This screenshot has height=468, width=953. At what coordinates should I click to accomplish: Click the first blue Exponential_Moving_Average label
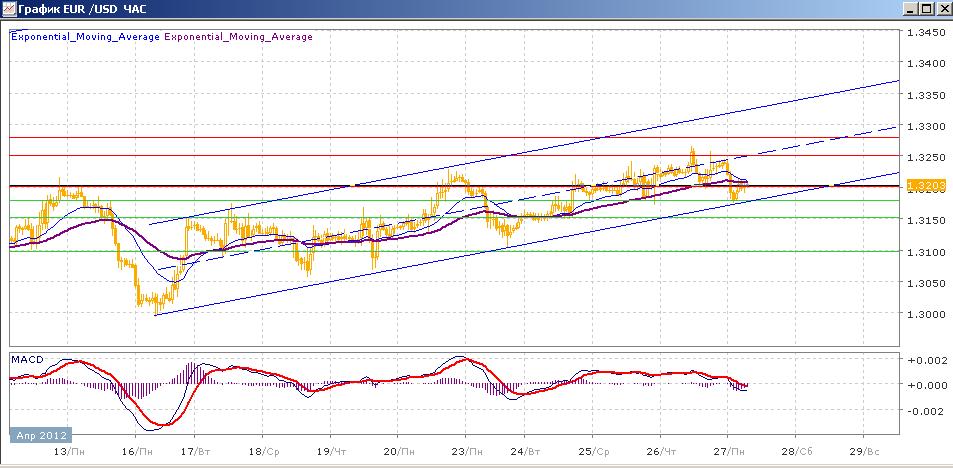pos(86,36)
